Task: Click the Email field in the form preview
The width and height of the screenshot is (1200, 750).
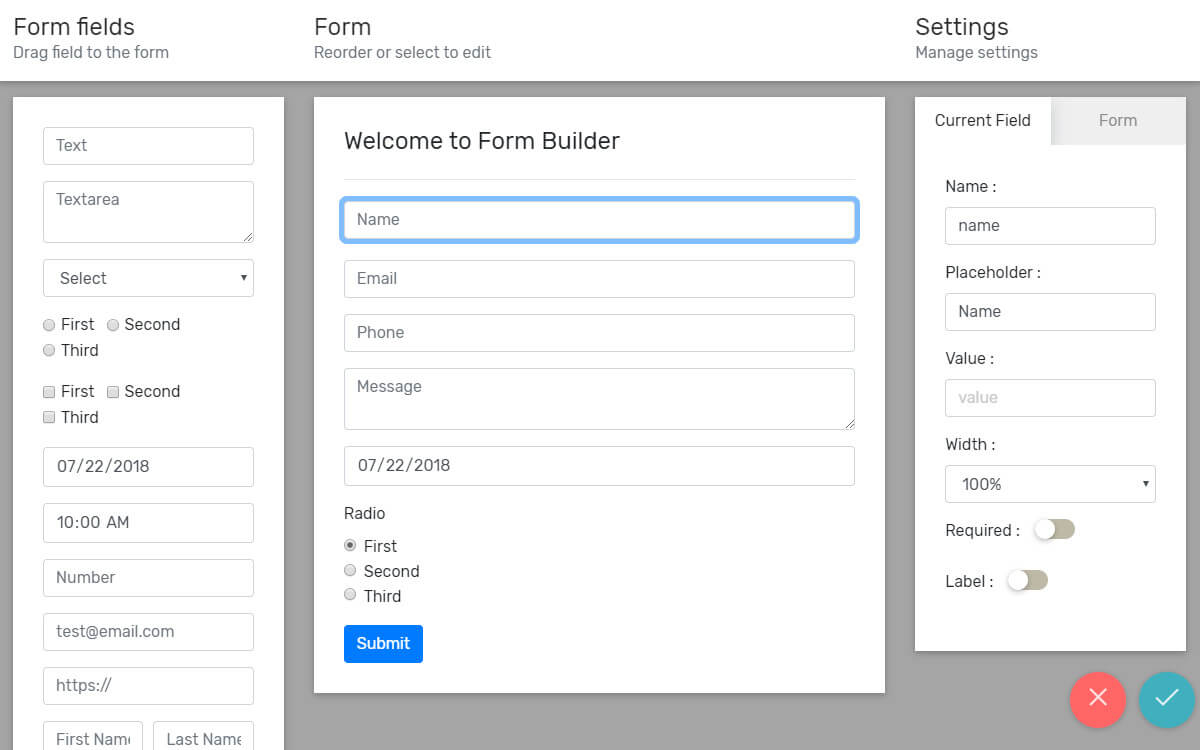Action: (599, 278)
